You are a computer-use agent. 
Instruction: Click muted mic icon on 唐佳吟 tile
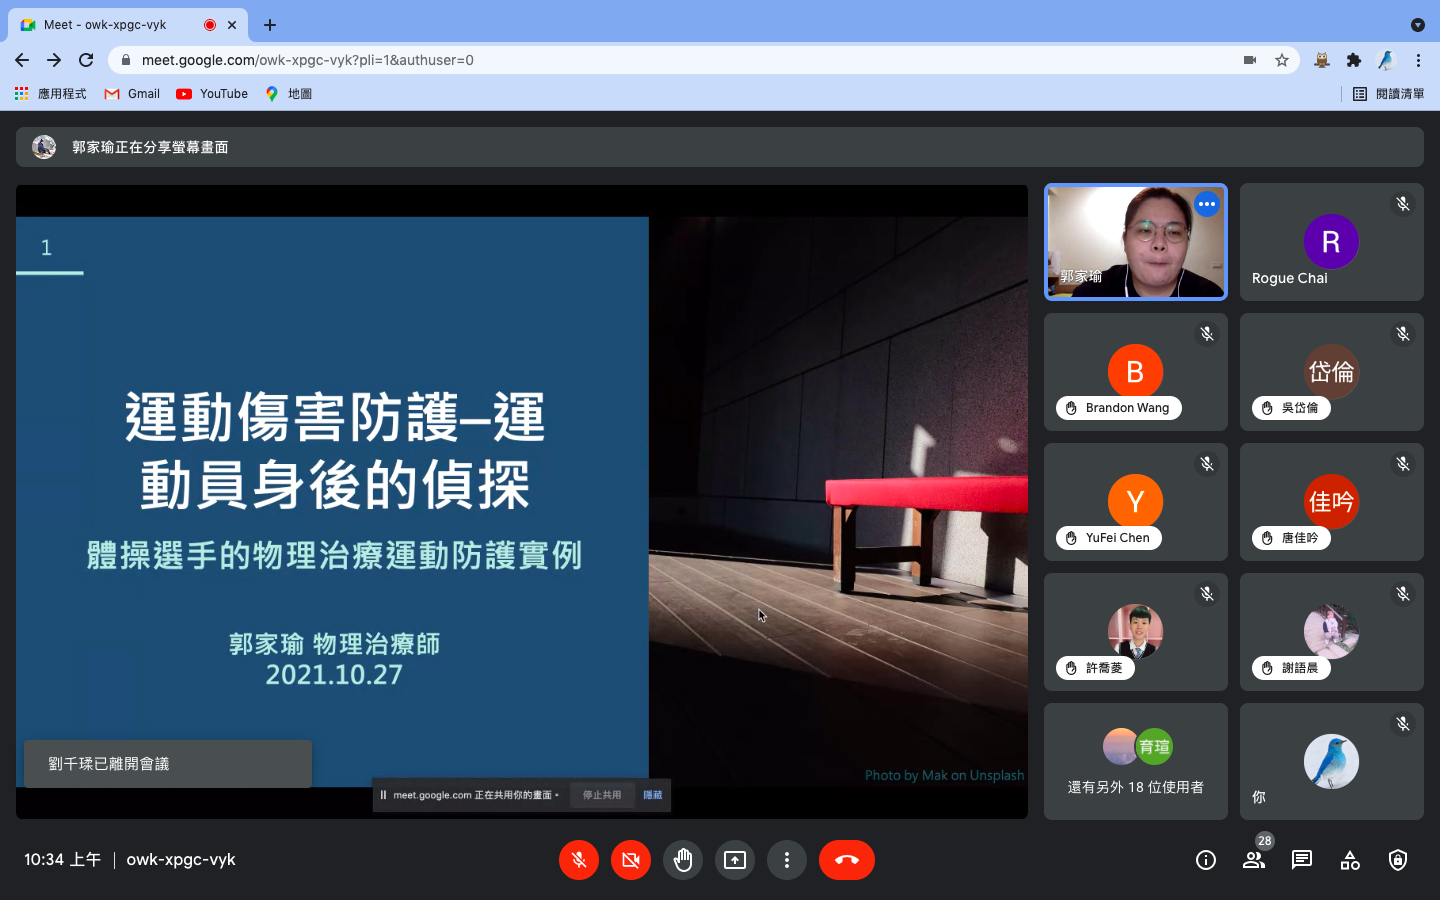point(1403,464)
